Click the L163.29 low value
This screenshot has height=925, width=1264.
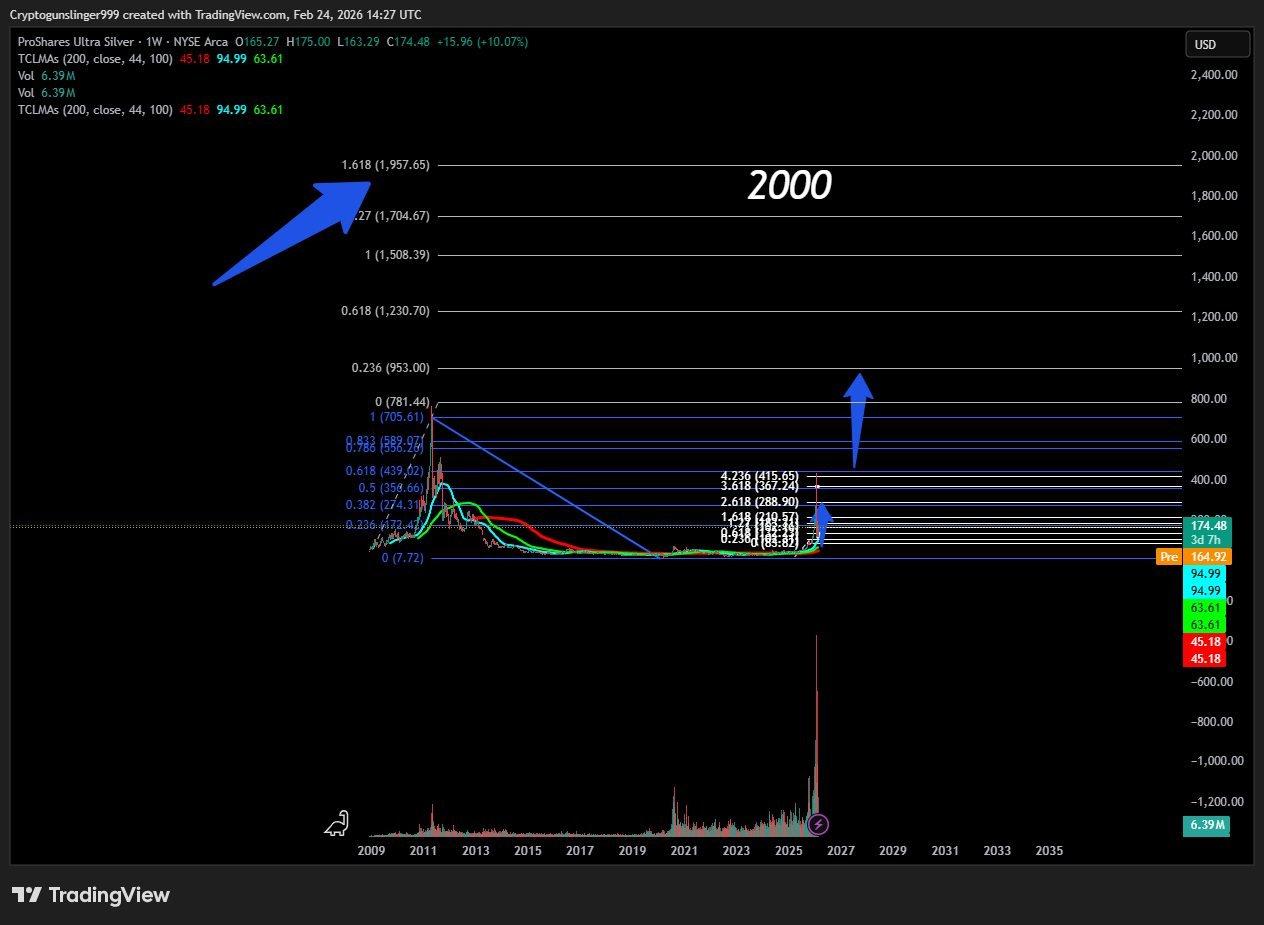359,42
